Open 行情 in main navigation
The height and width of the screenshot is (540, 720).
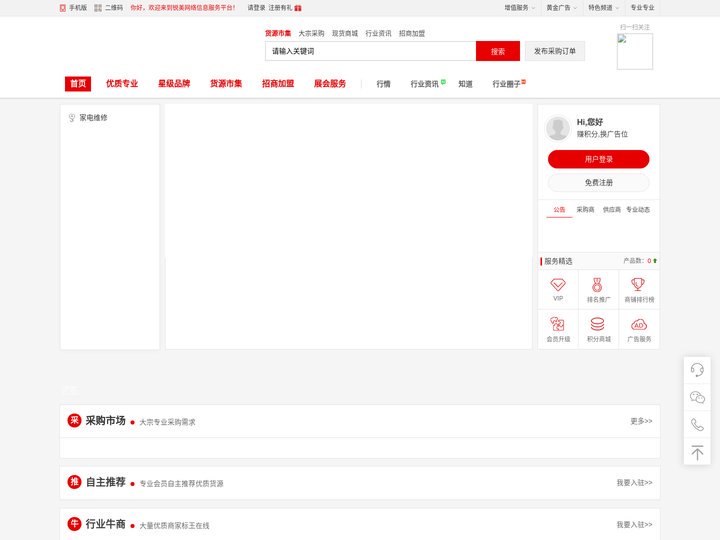383,84
